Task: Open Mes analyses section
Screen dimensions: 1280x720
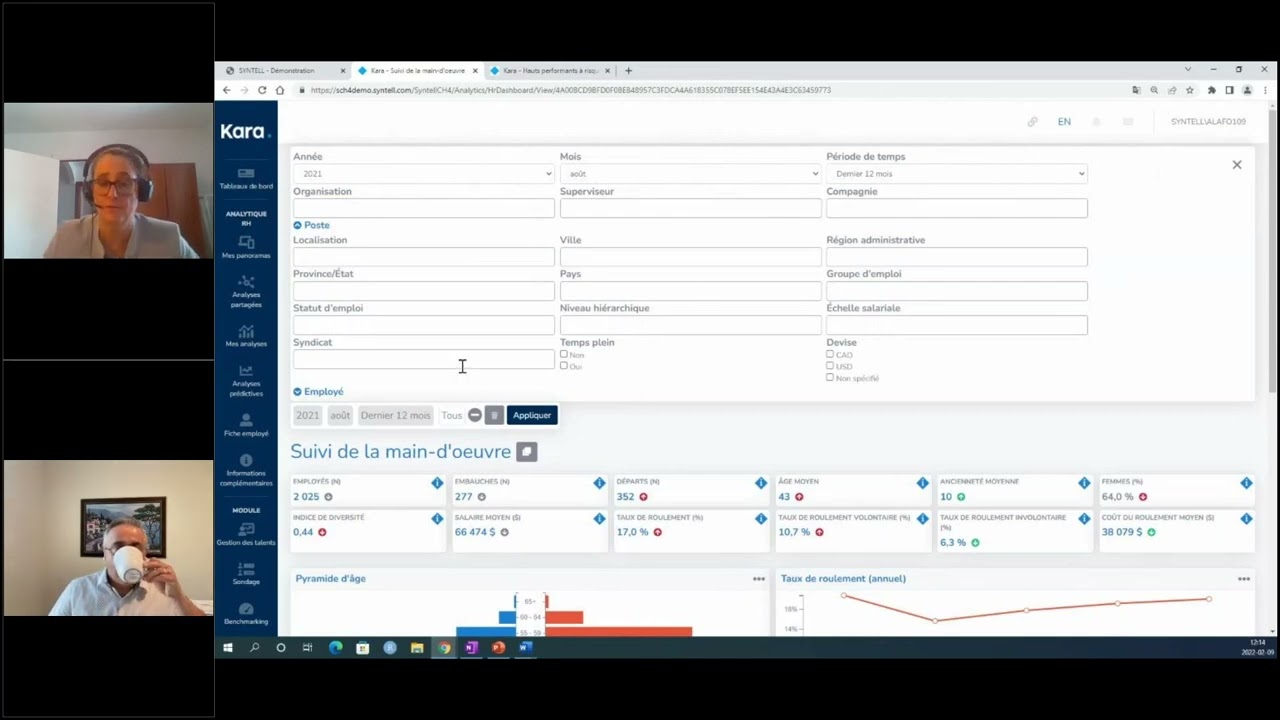Action: coord(246,336)
